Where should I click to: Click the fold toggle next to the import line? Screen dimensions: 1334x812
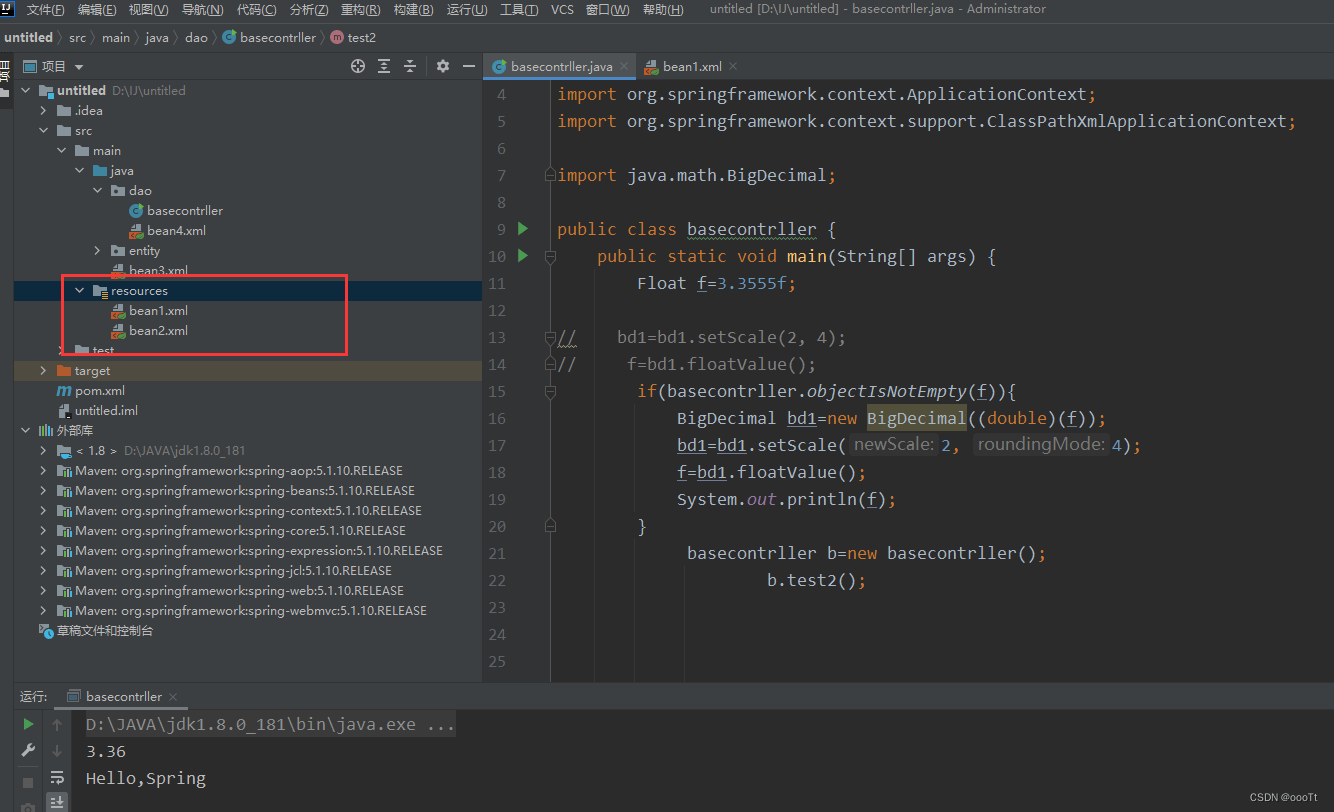(549, 175)
